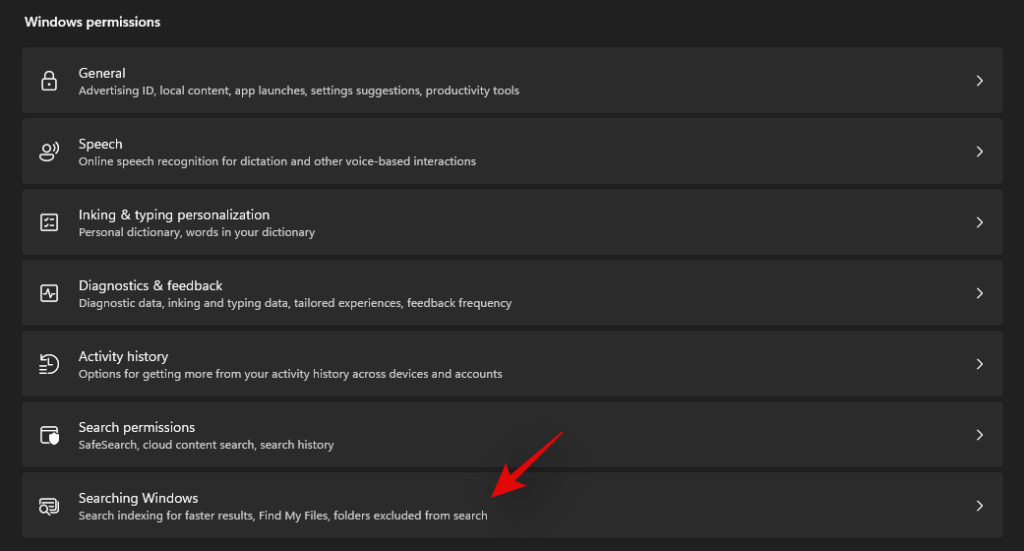1024x551 pixels.
Task: Click the Speech voice icon
Action: coord(49,151)
